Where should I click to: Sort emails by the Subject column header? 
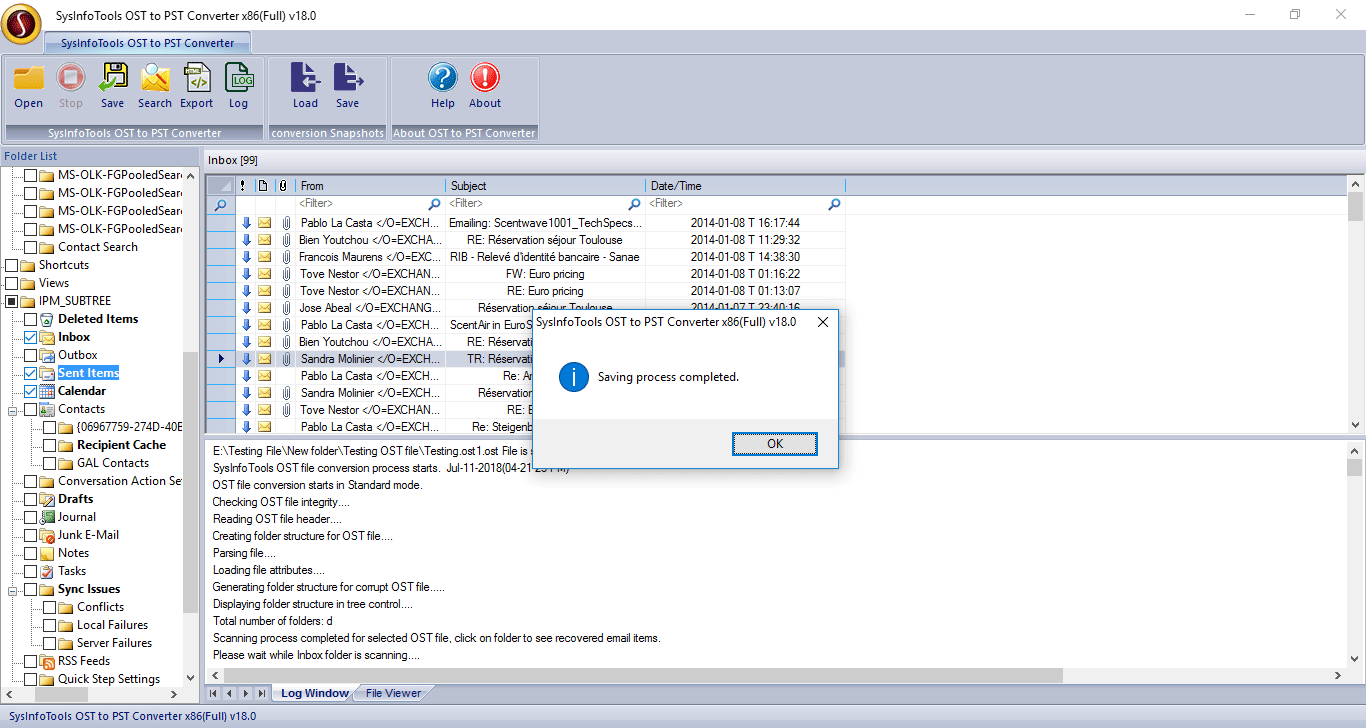(x=546, y=186)
